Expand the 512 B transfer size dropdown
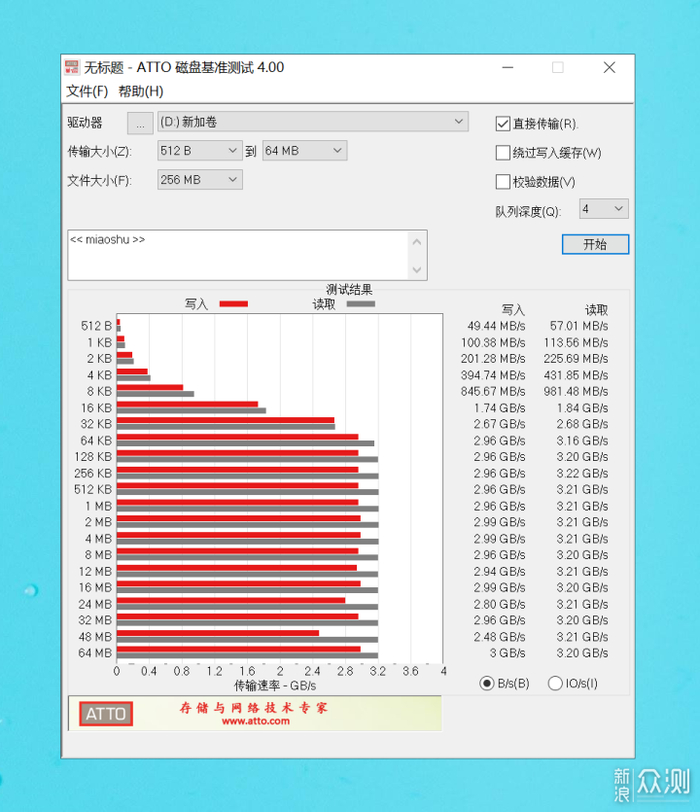Screen dimensions: 700x812 coord(199,151)
